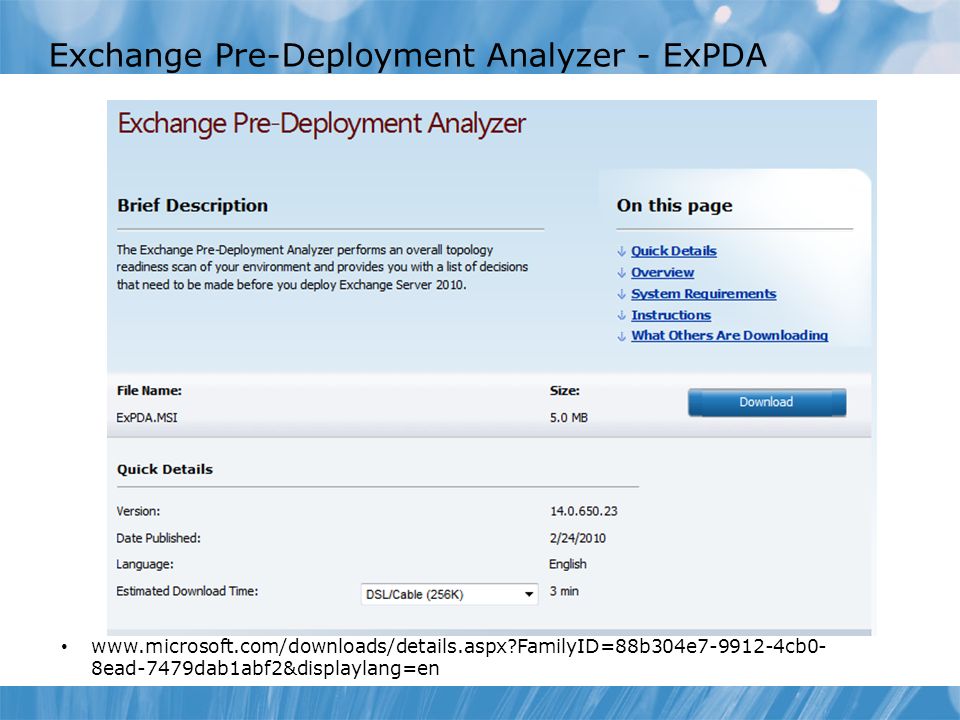This screenshot has width=960, height=720.
Task: Click the Date Published label
Action: pos(159,538)
